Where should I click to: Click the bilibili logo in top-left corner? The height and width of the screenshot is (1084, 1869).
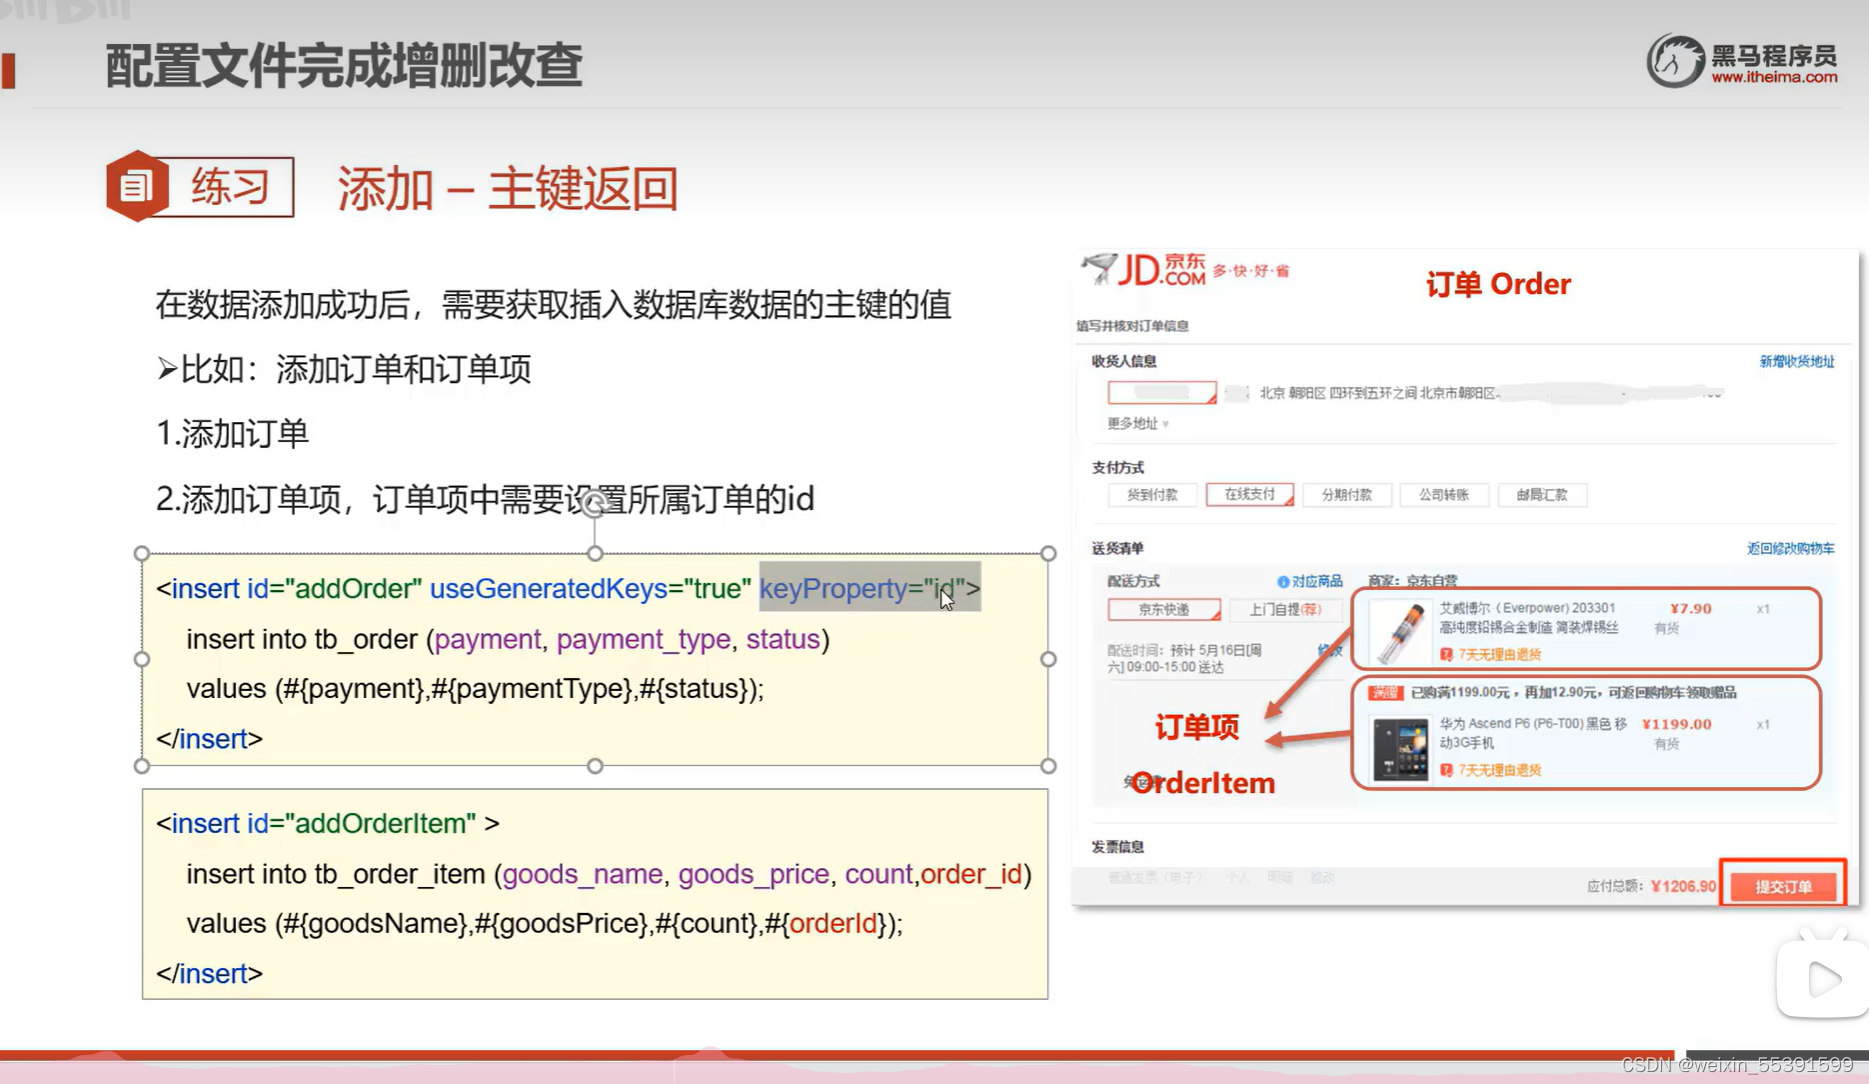[x=60, y=14]
